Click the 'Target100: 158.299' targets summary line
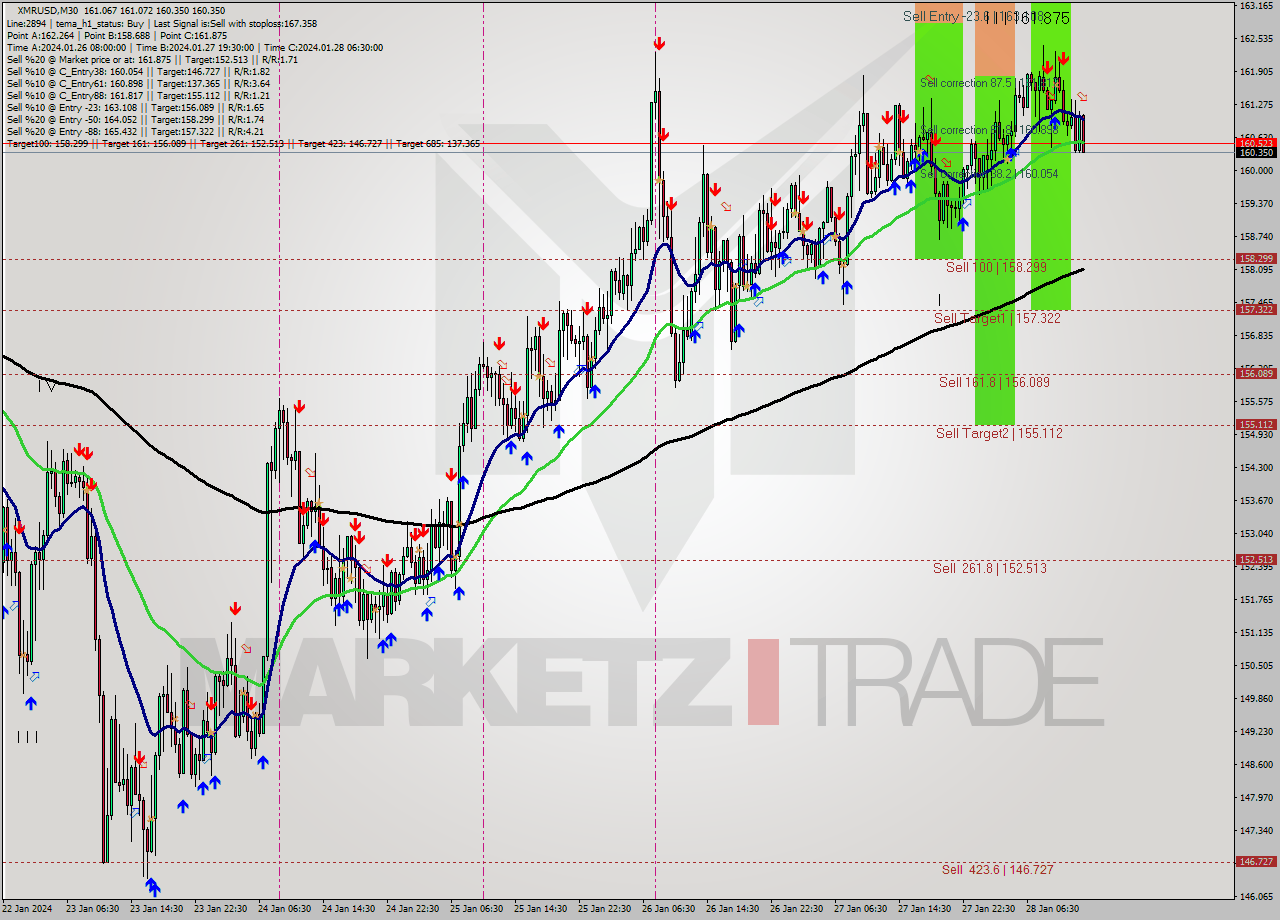 coord(243,144)
